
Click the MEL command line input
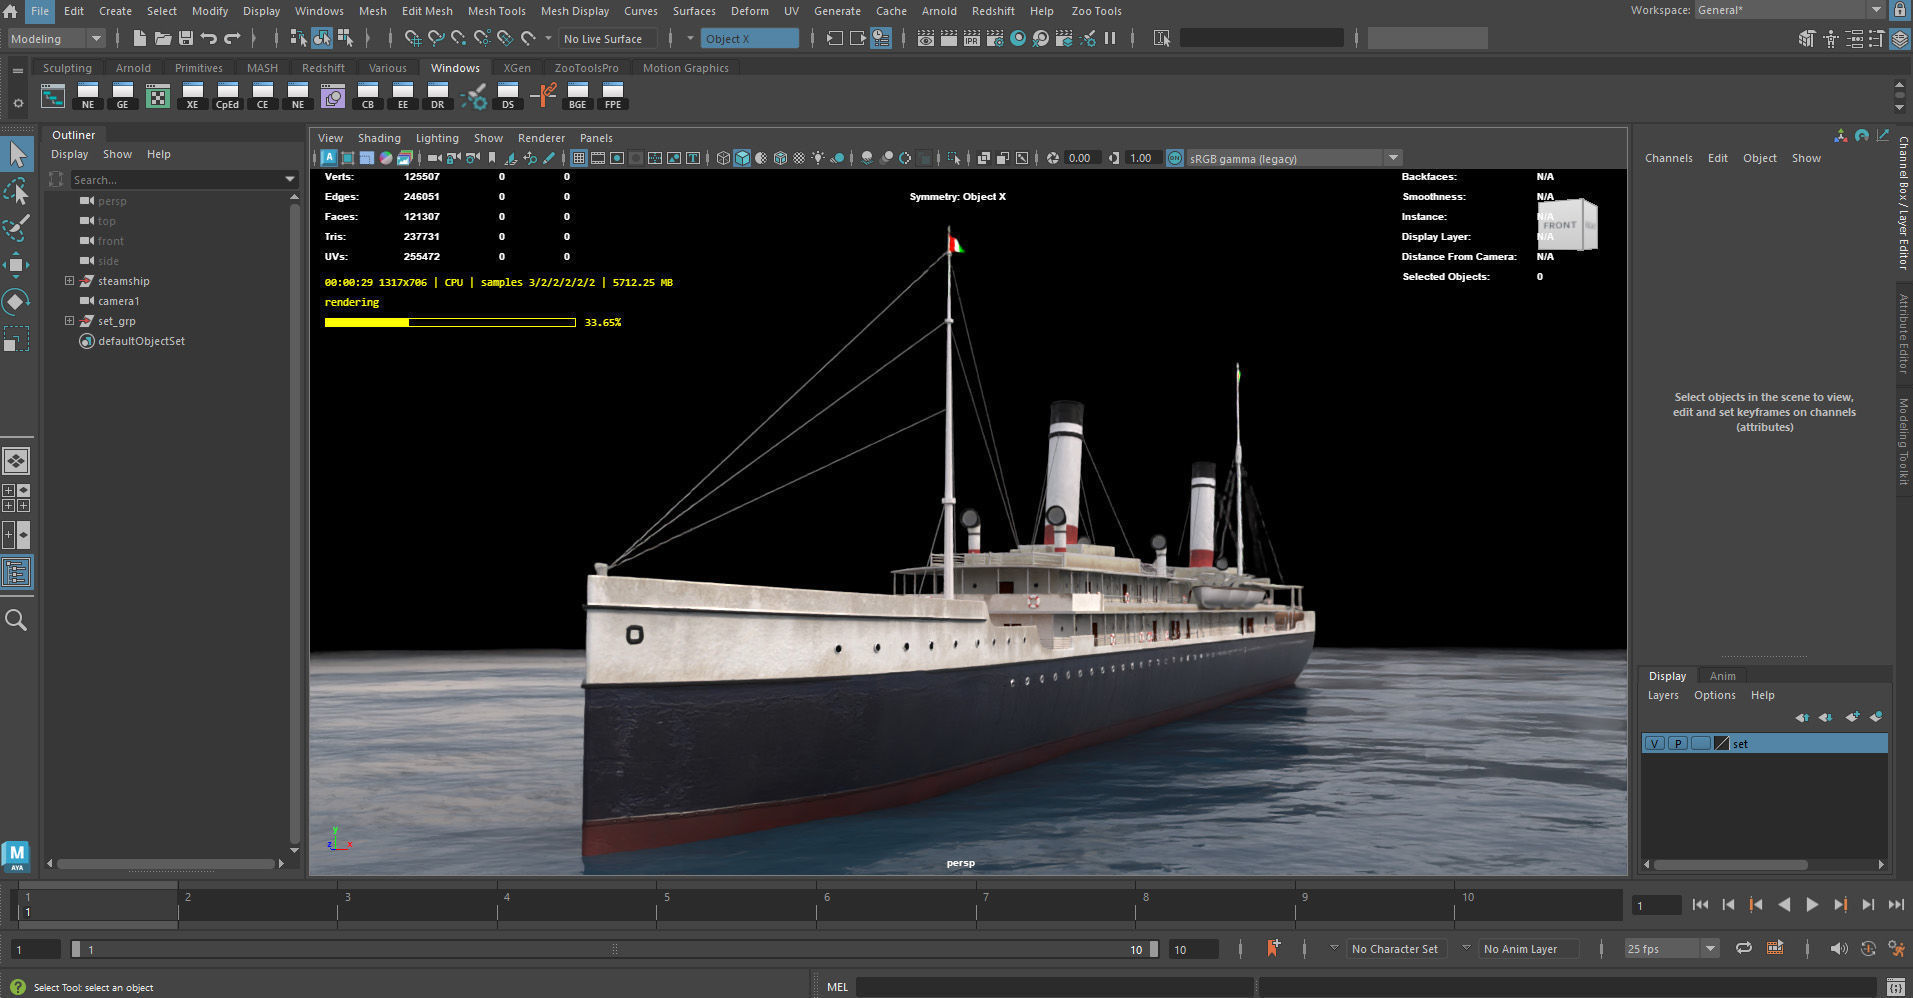click(x=1054, y=987)
